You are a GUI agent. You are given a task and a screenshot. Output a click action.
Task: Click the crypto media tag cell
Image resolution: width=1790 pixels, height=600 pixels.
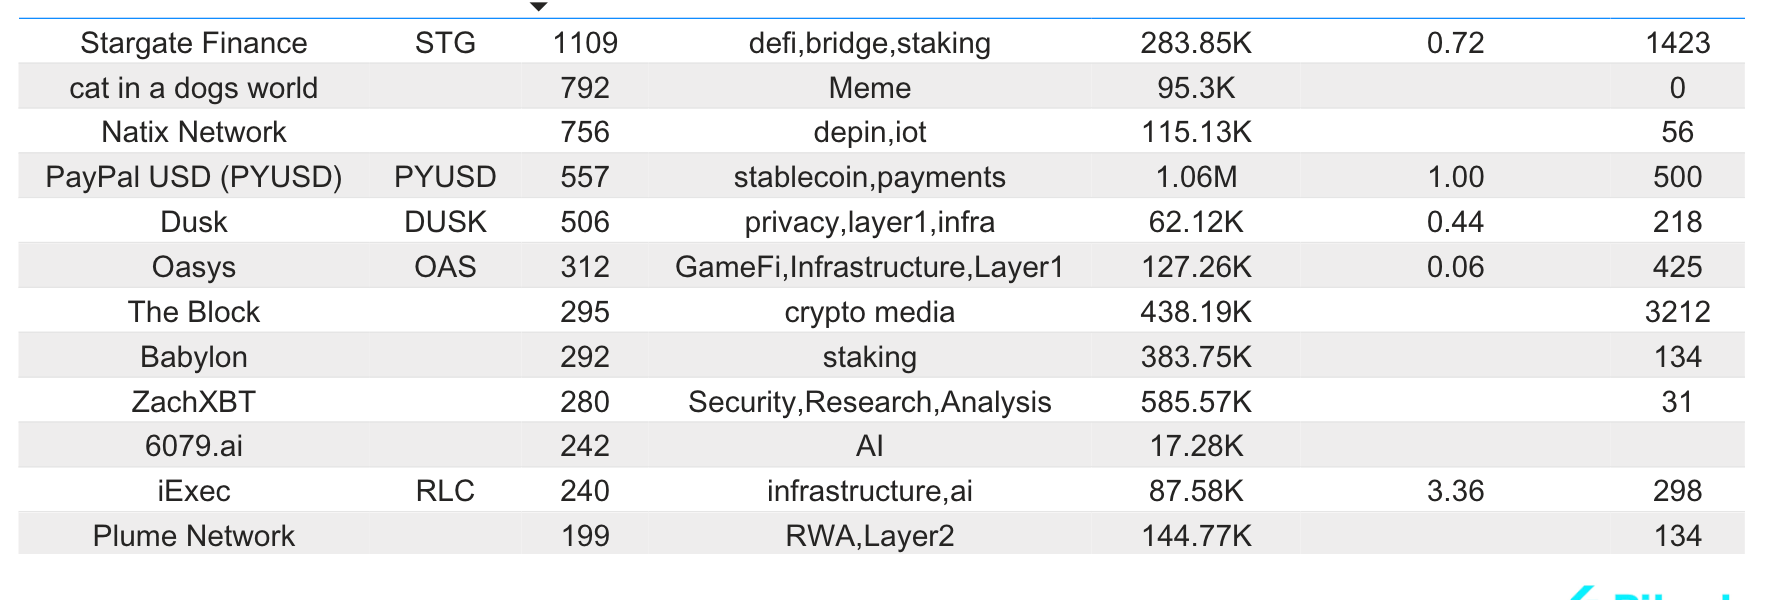tap(869, 312)
